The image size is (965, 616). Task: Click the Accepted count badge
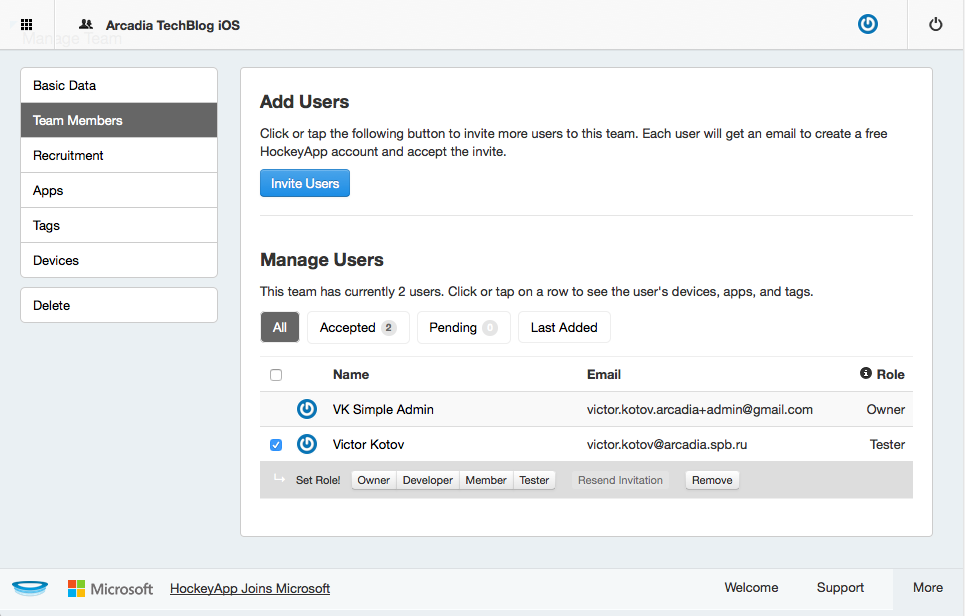click(388, 327)
